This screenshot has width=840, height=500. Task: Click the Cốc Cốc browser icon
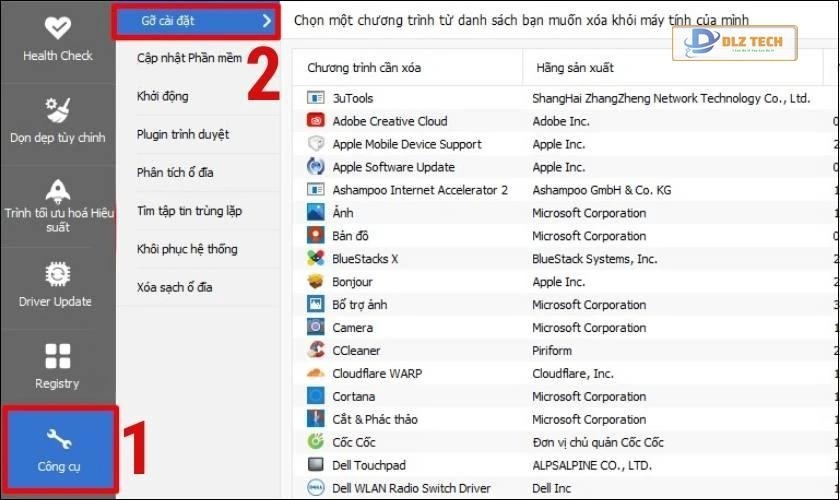coord(315,442)
